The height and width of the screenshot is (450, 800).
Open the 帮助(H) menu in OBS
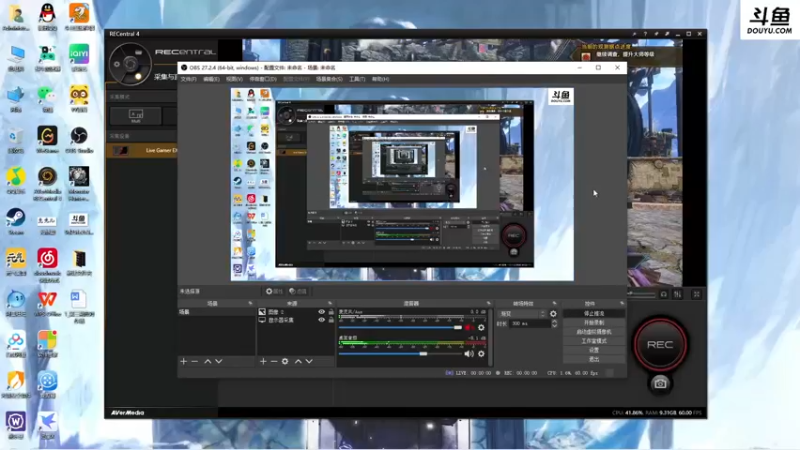point(380,79)
